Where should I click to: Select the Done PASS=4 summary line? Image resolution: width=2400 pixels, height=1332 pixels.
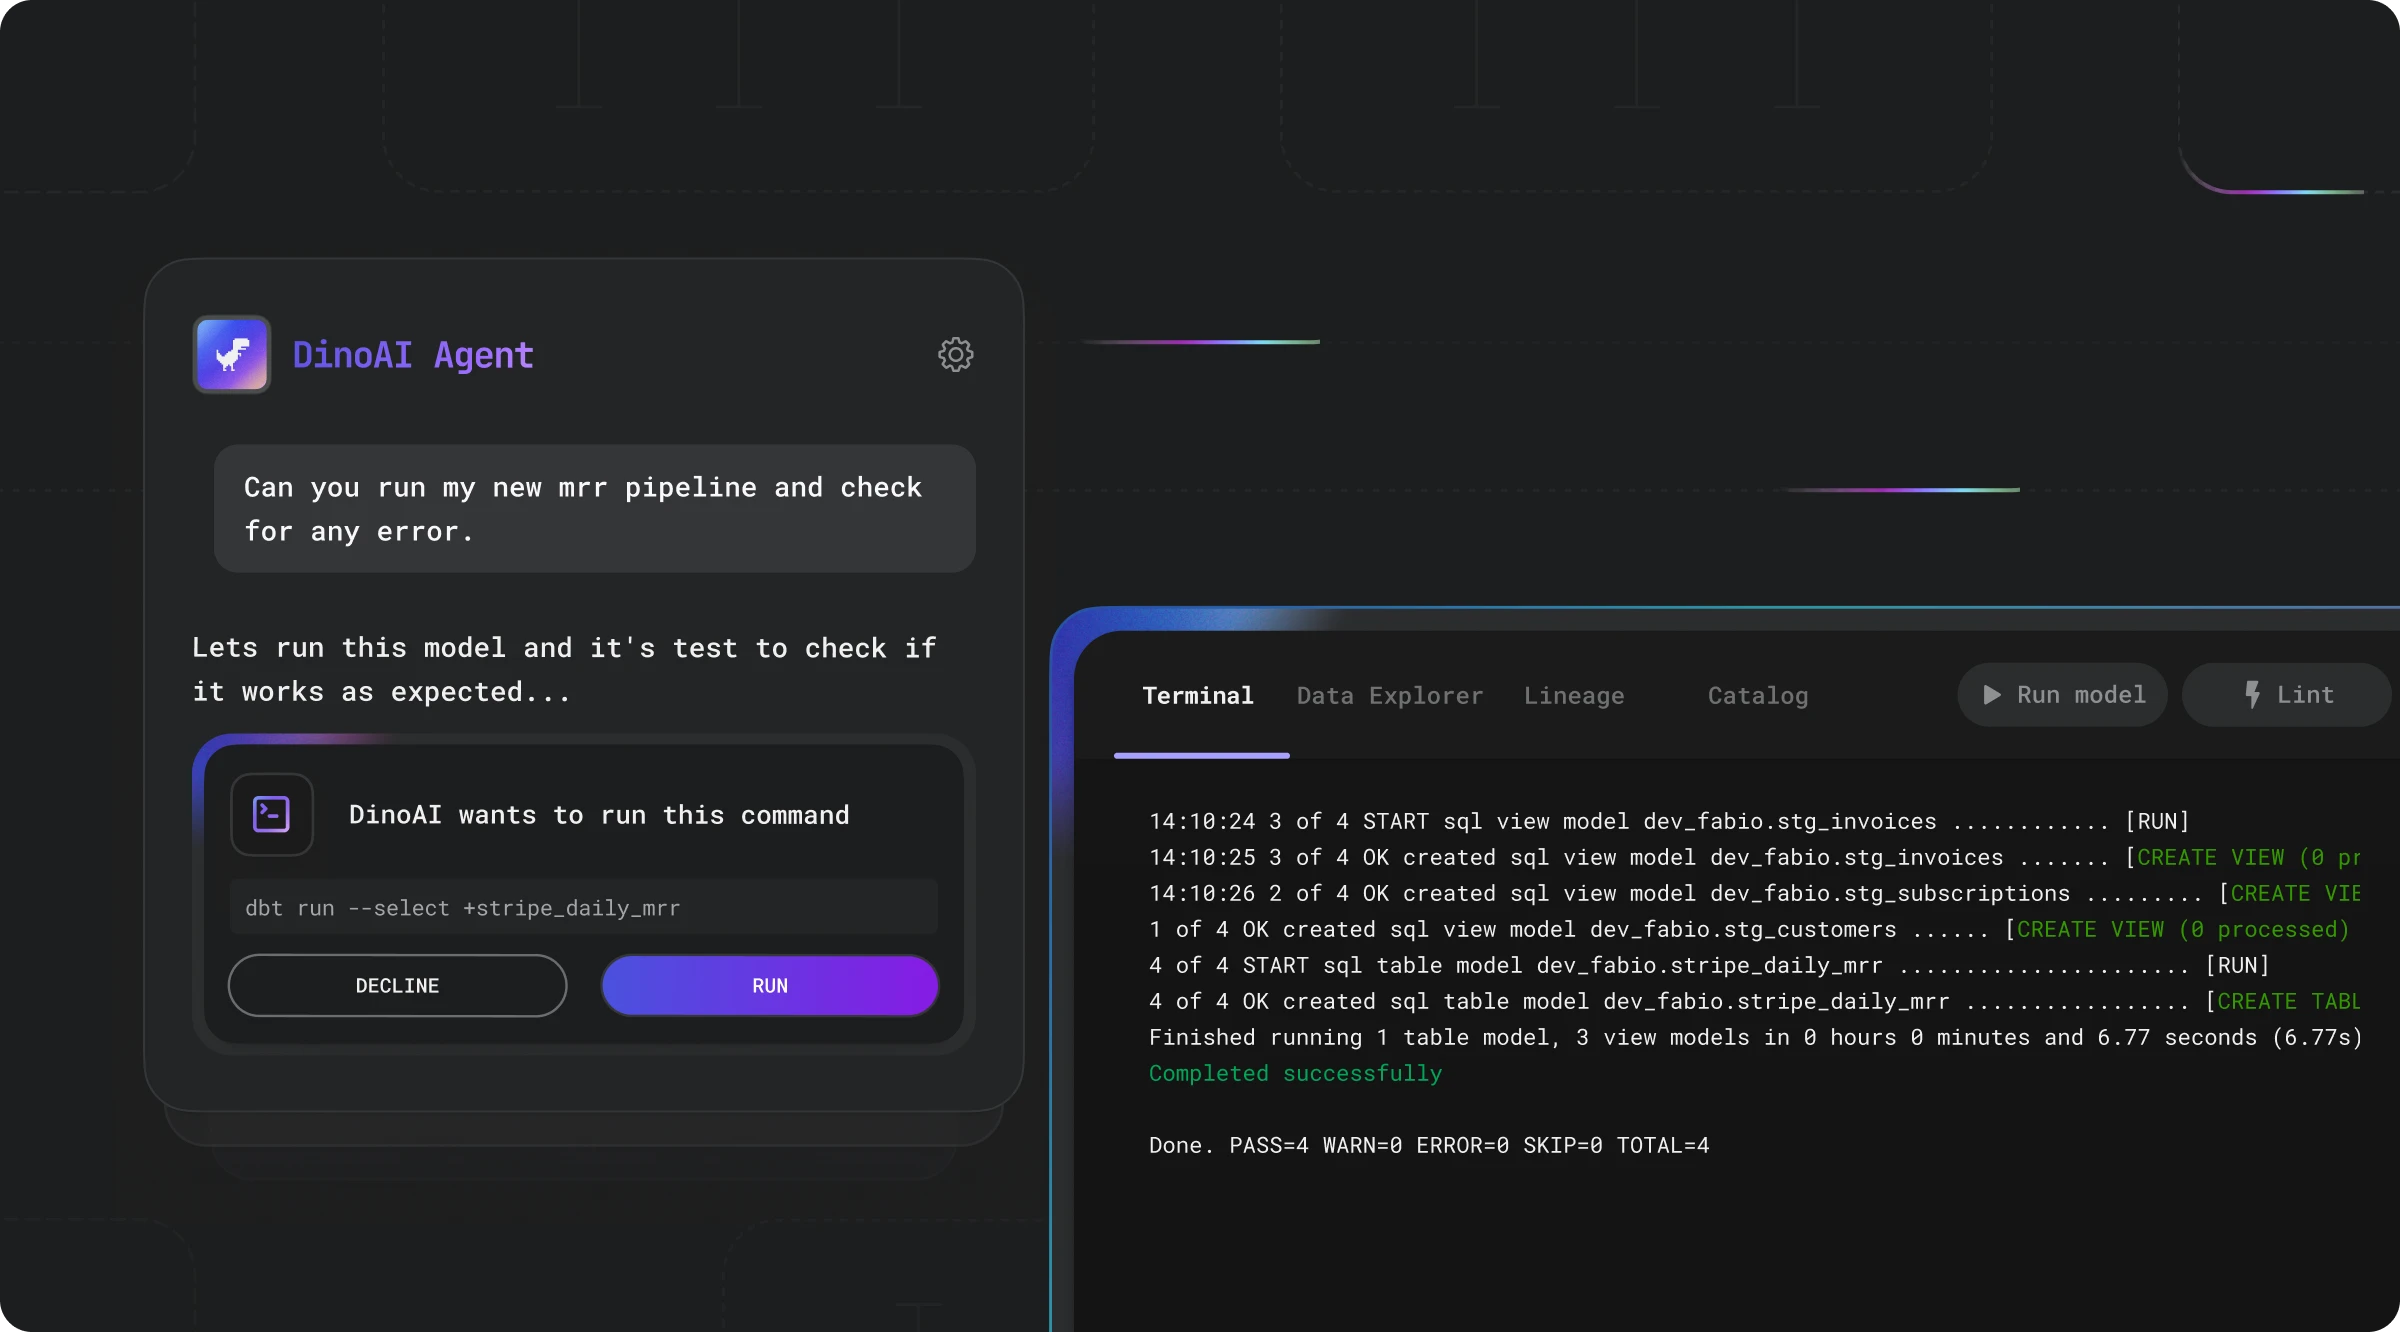(1428, 1145)
